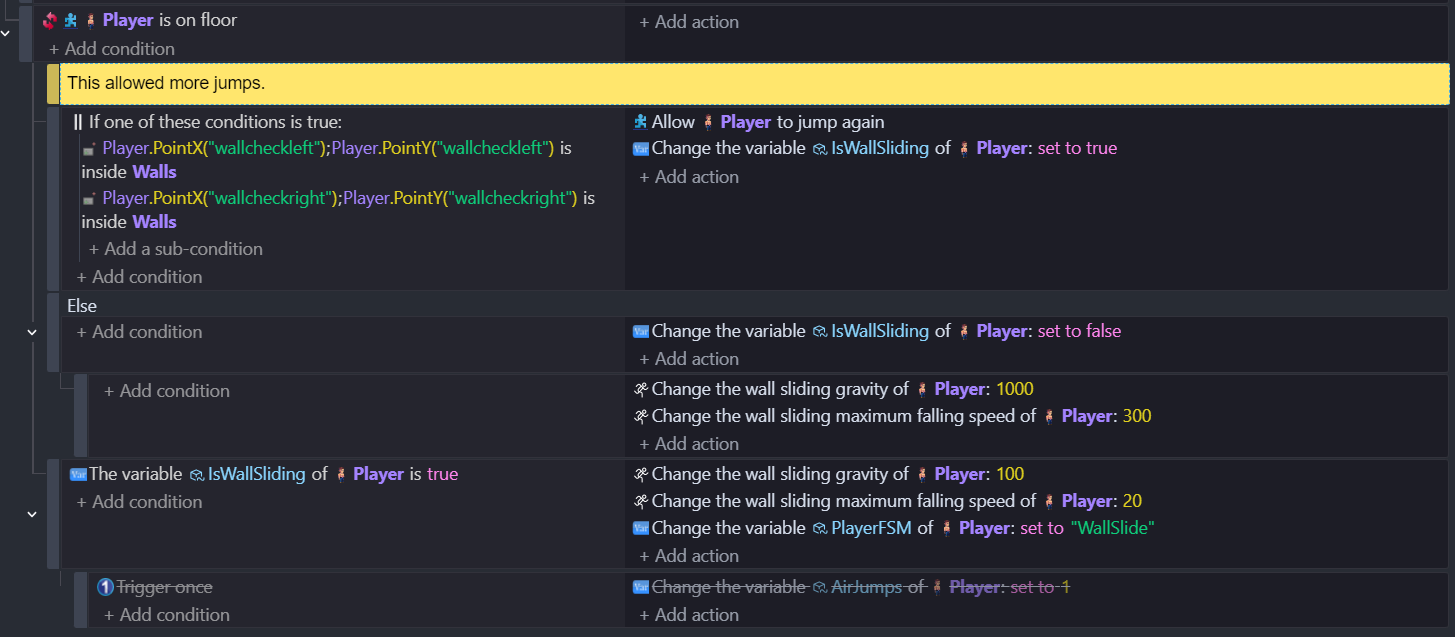Add condition below the Trigger once condition
Image resolution: width=1455 pixels, height=637 pixels.
[x=166, y=615]
